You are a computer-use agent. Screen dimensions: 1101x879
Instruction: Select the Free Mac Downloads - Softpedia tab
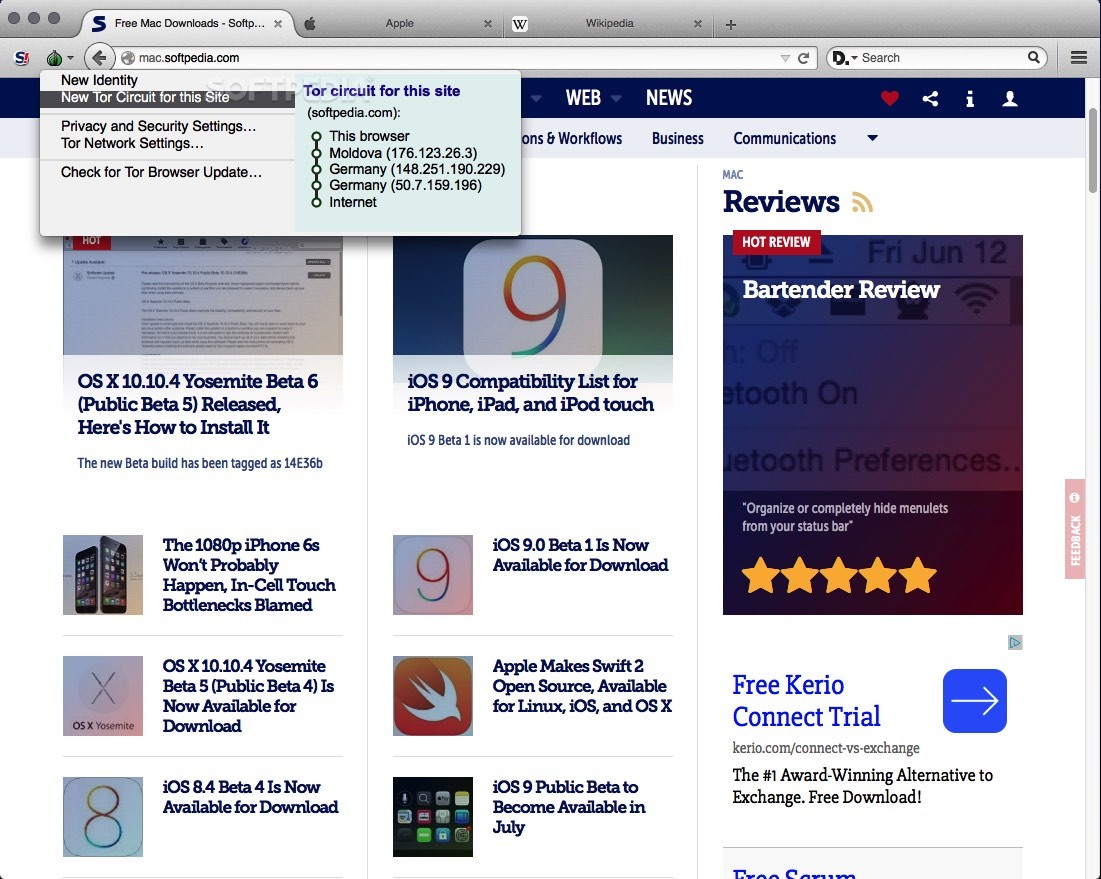click(189, 23)
